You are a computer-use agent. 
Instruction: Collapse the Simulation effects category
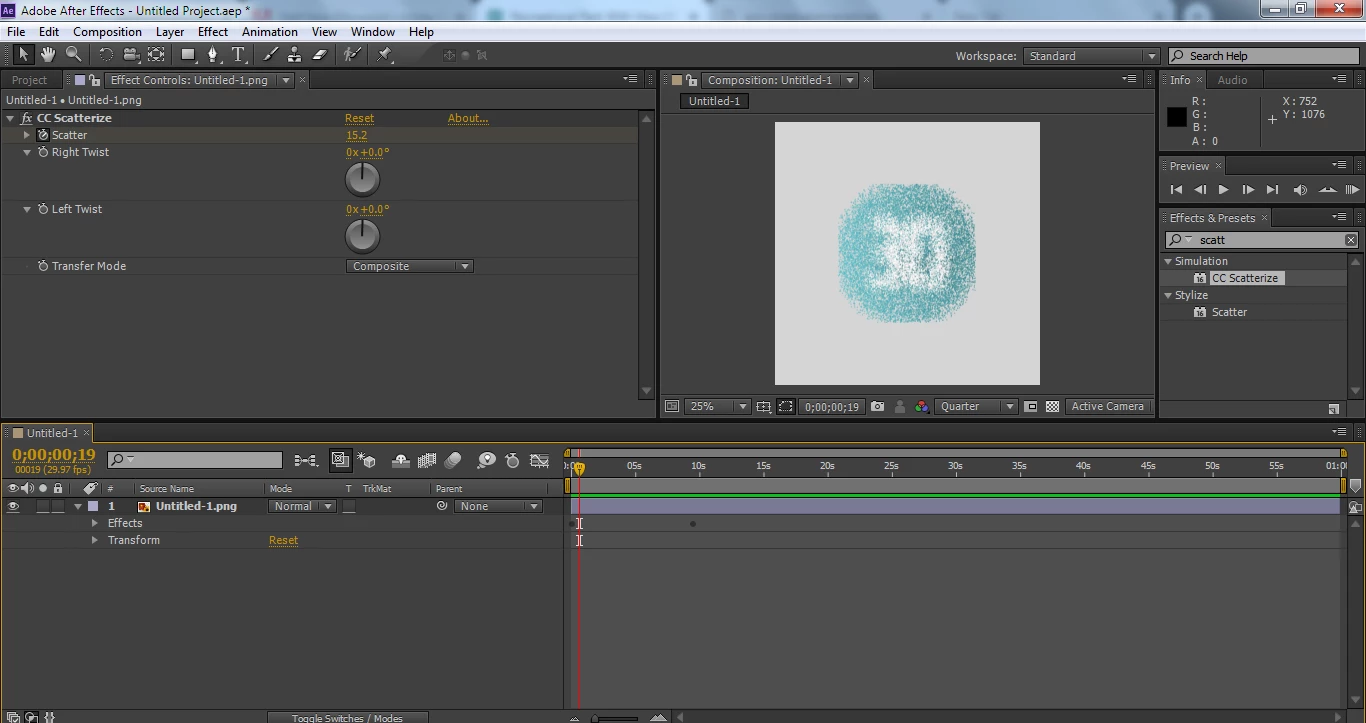tap(1168, 261)
